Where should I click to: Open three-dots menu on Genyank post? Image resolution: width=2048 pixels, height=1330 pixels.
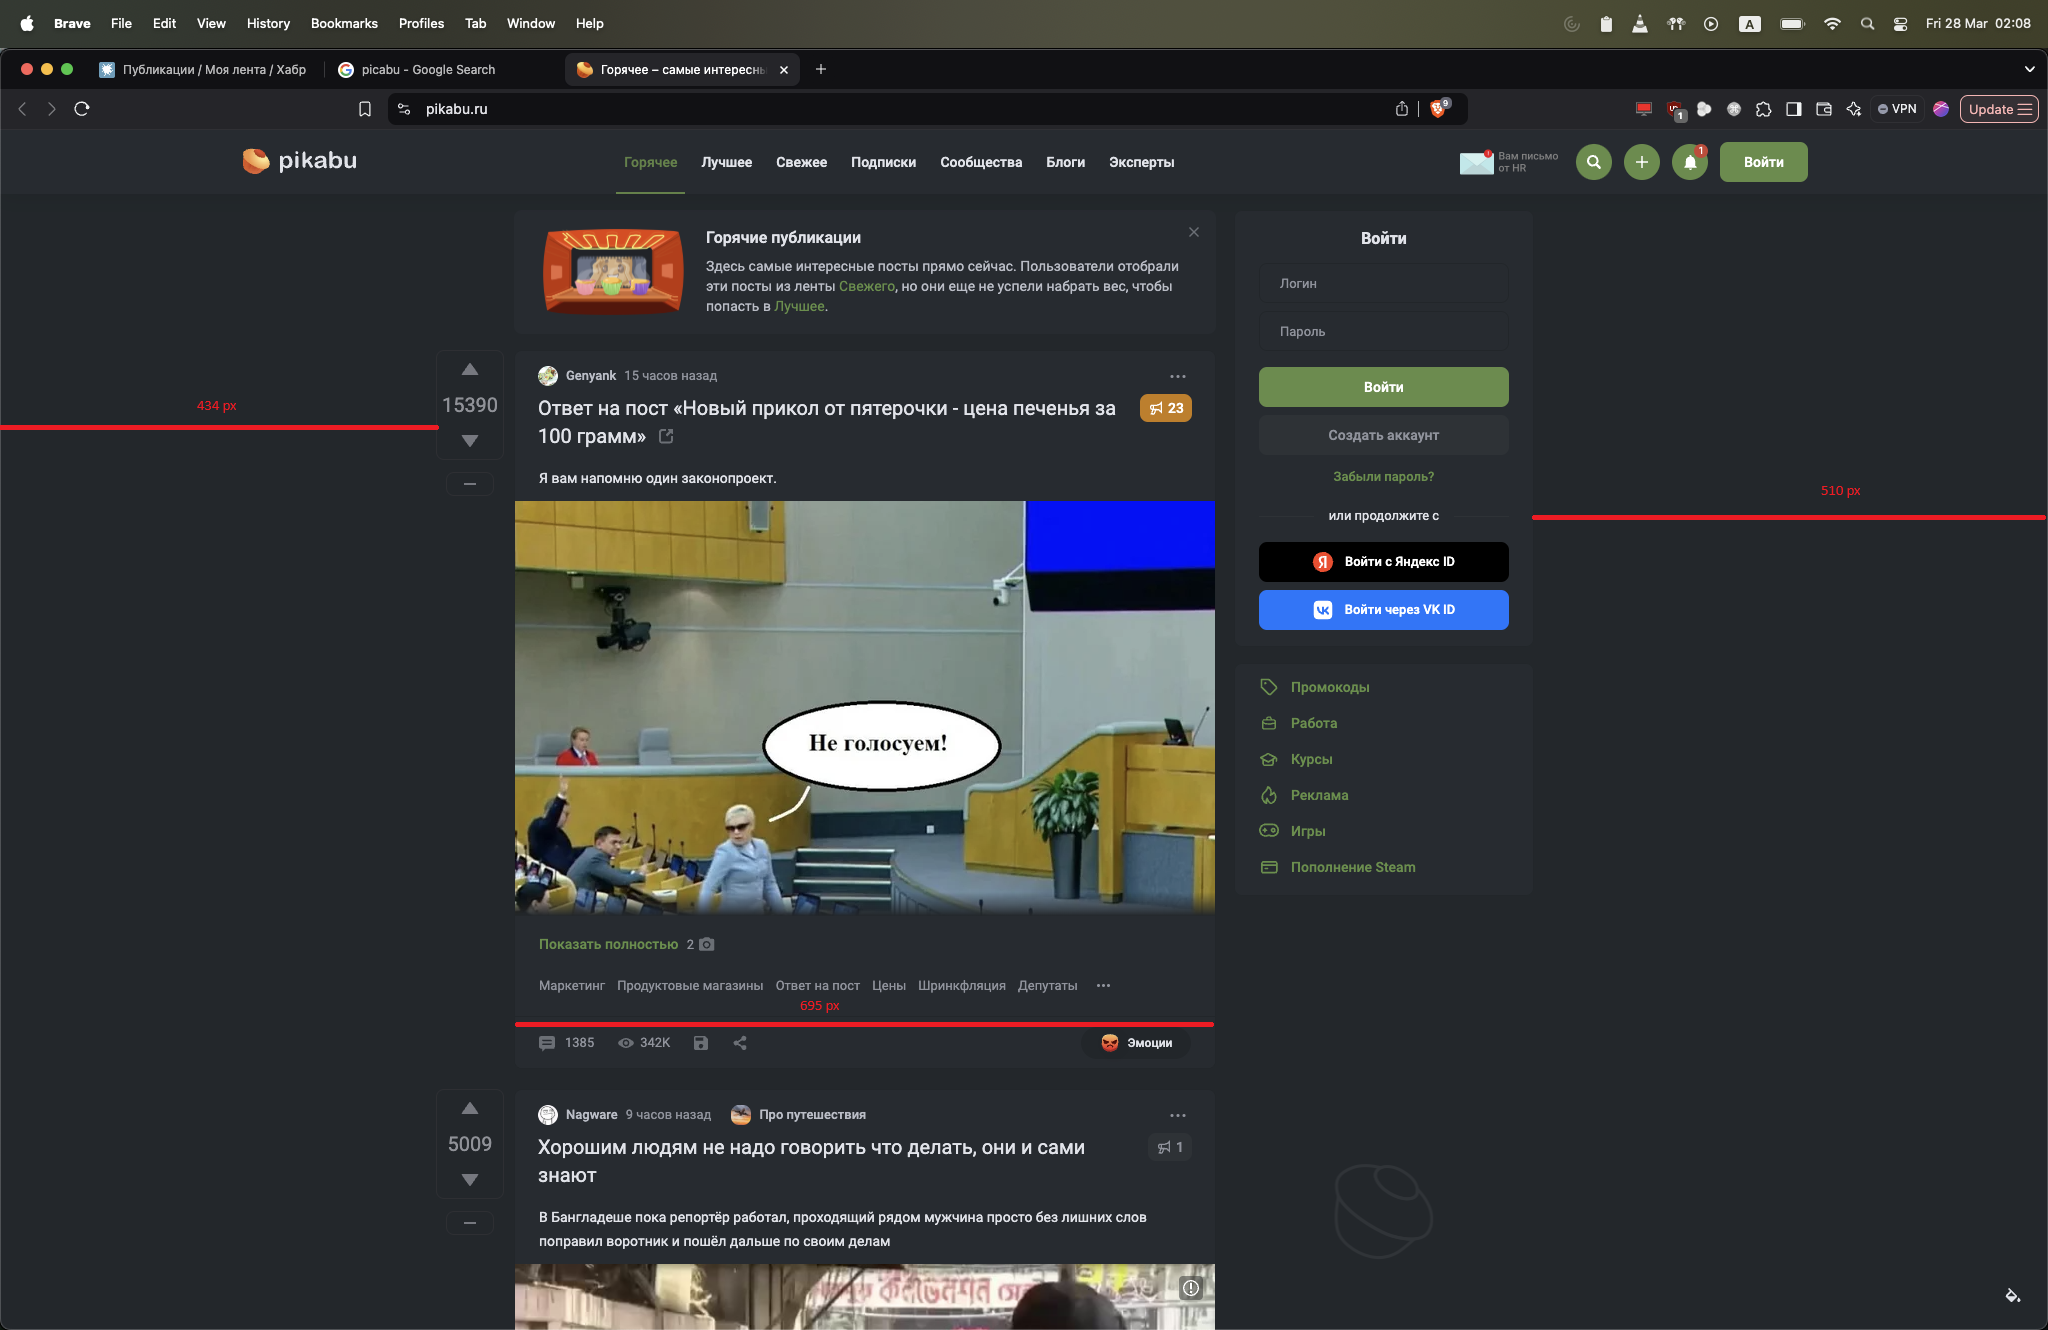(1178, 377)
